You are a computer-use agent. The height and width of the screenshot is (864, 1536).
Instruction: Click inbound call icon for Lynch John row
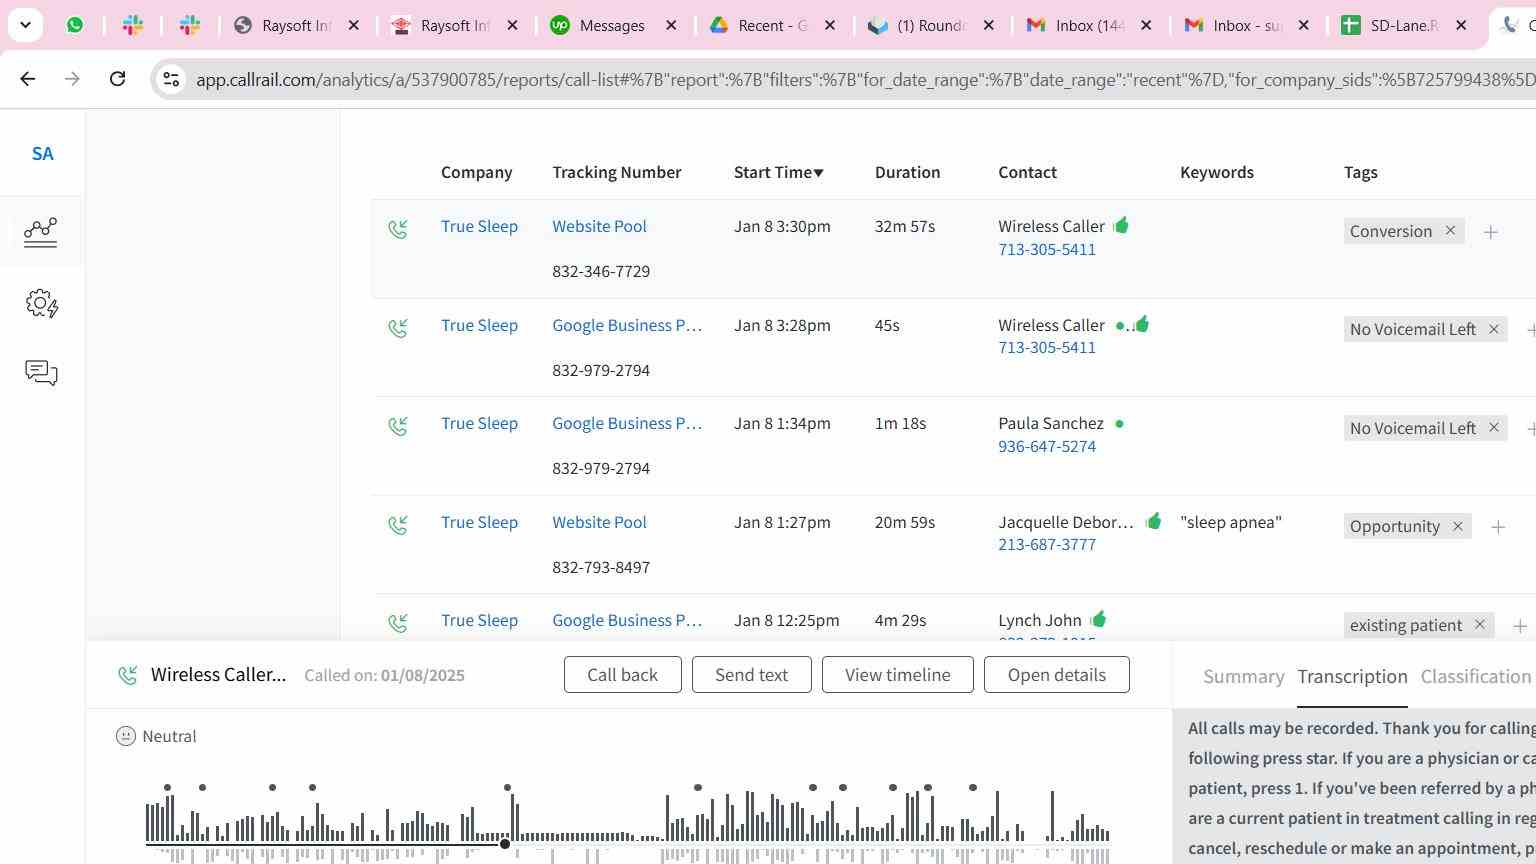pos(398,623)
